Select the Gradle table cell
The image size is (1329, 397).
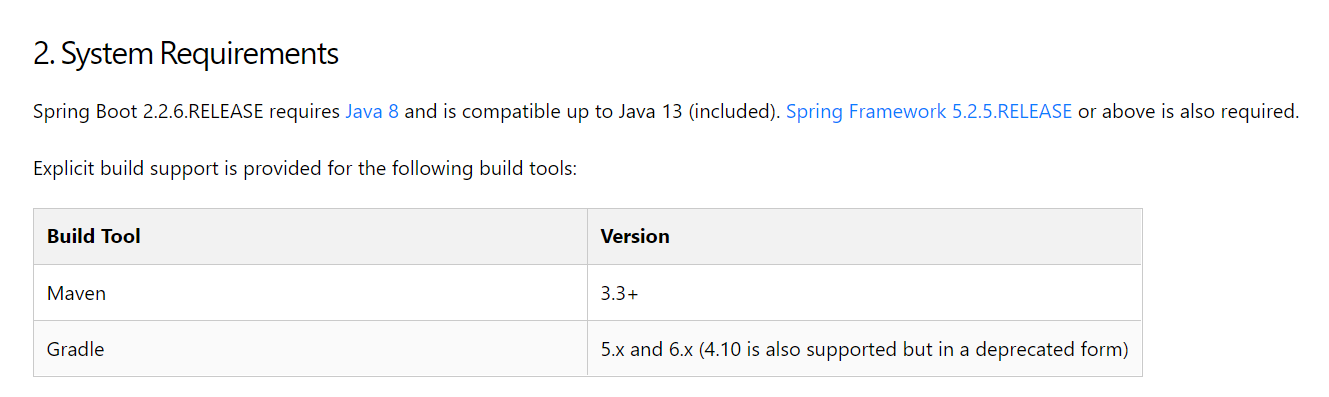(x=310, y=349)
